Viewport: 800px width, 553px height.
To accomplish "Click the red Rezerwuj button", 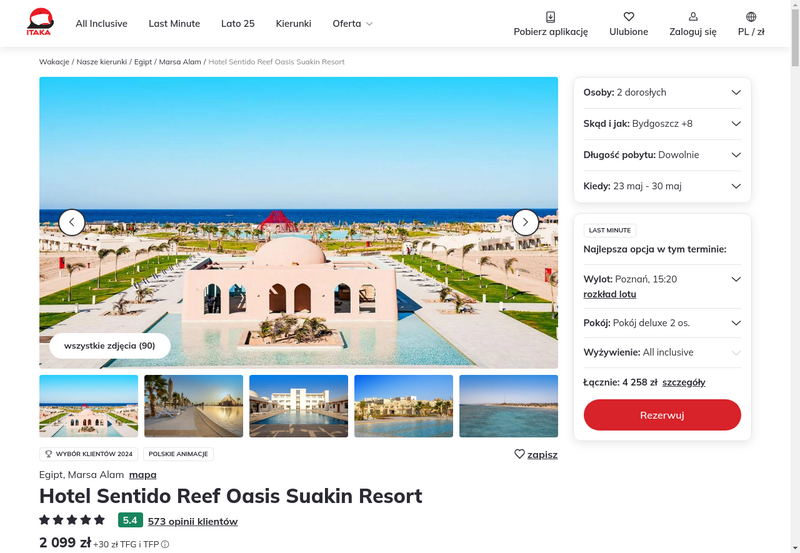I will pyautogui.click(x=662, y=415).
